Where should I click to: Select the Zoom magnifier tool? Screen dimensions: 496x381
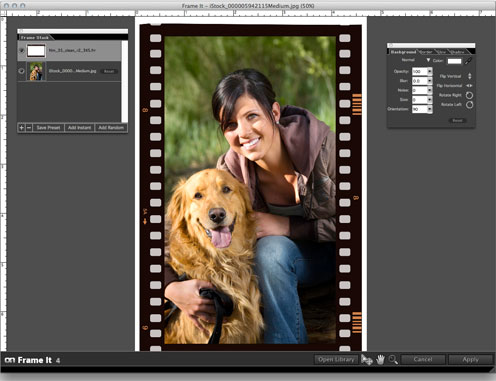pyautogui.click(x=393, y=359)
